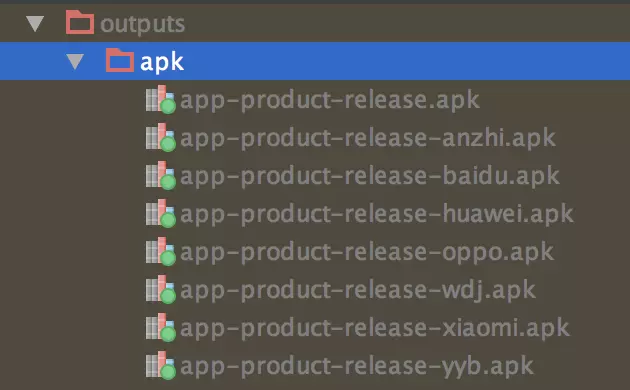Click icon of the oppo apk file
Screen dimensions: 630x390
tap(161, 251)
